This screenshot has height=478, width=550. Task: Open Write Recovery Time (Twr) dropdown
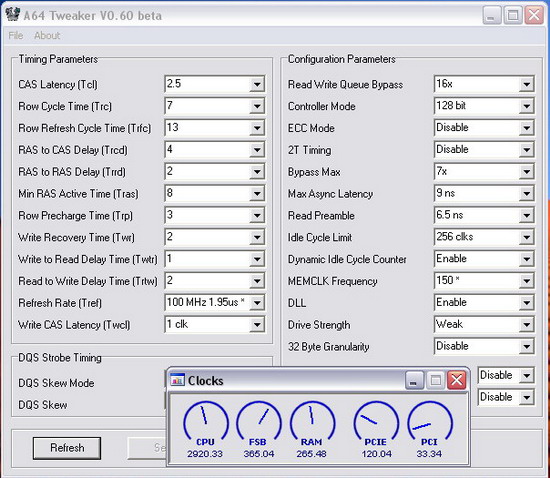pyautogui.click(x=257, y=237)
